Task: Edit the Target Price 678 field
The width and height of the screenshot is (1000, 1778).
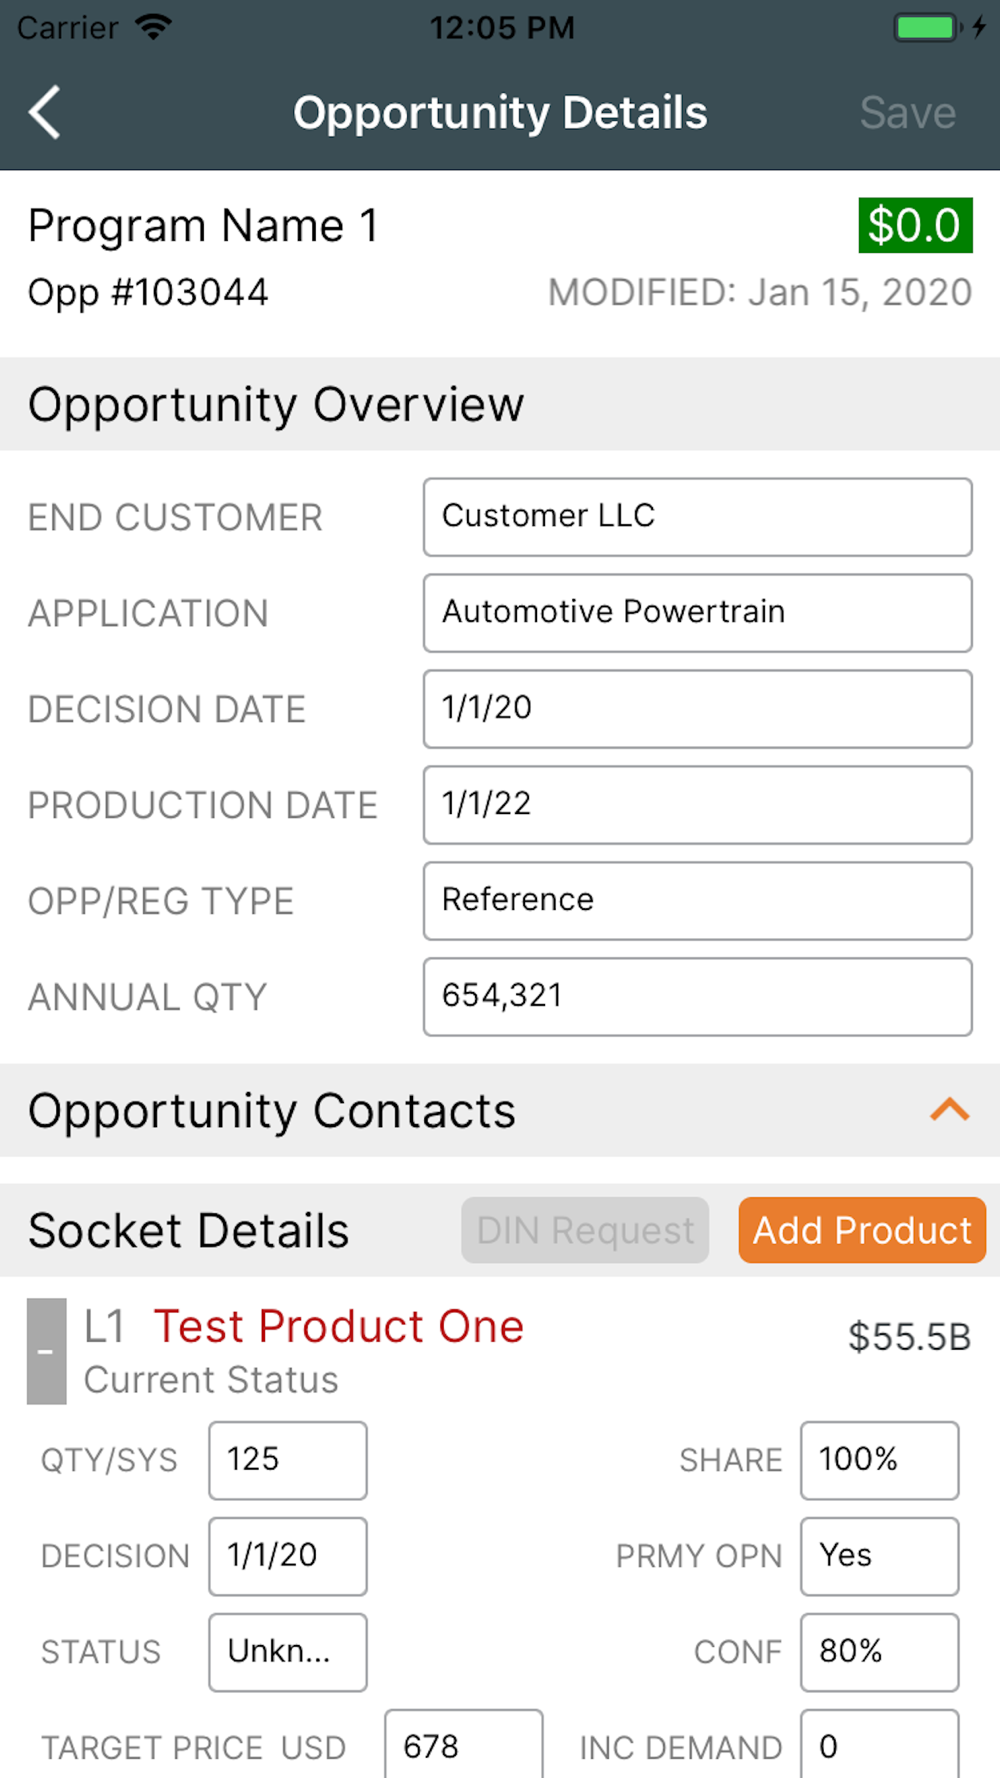Action: (x=464, y=1745)
